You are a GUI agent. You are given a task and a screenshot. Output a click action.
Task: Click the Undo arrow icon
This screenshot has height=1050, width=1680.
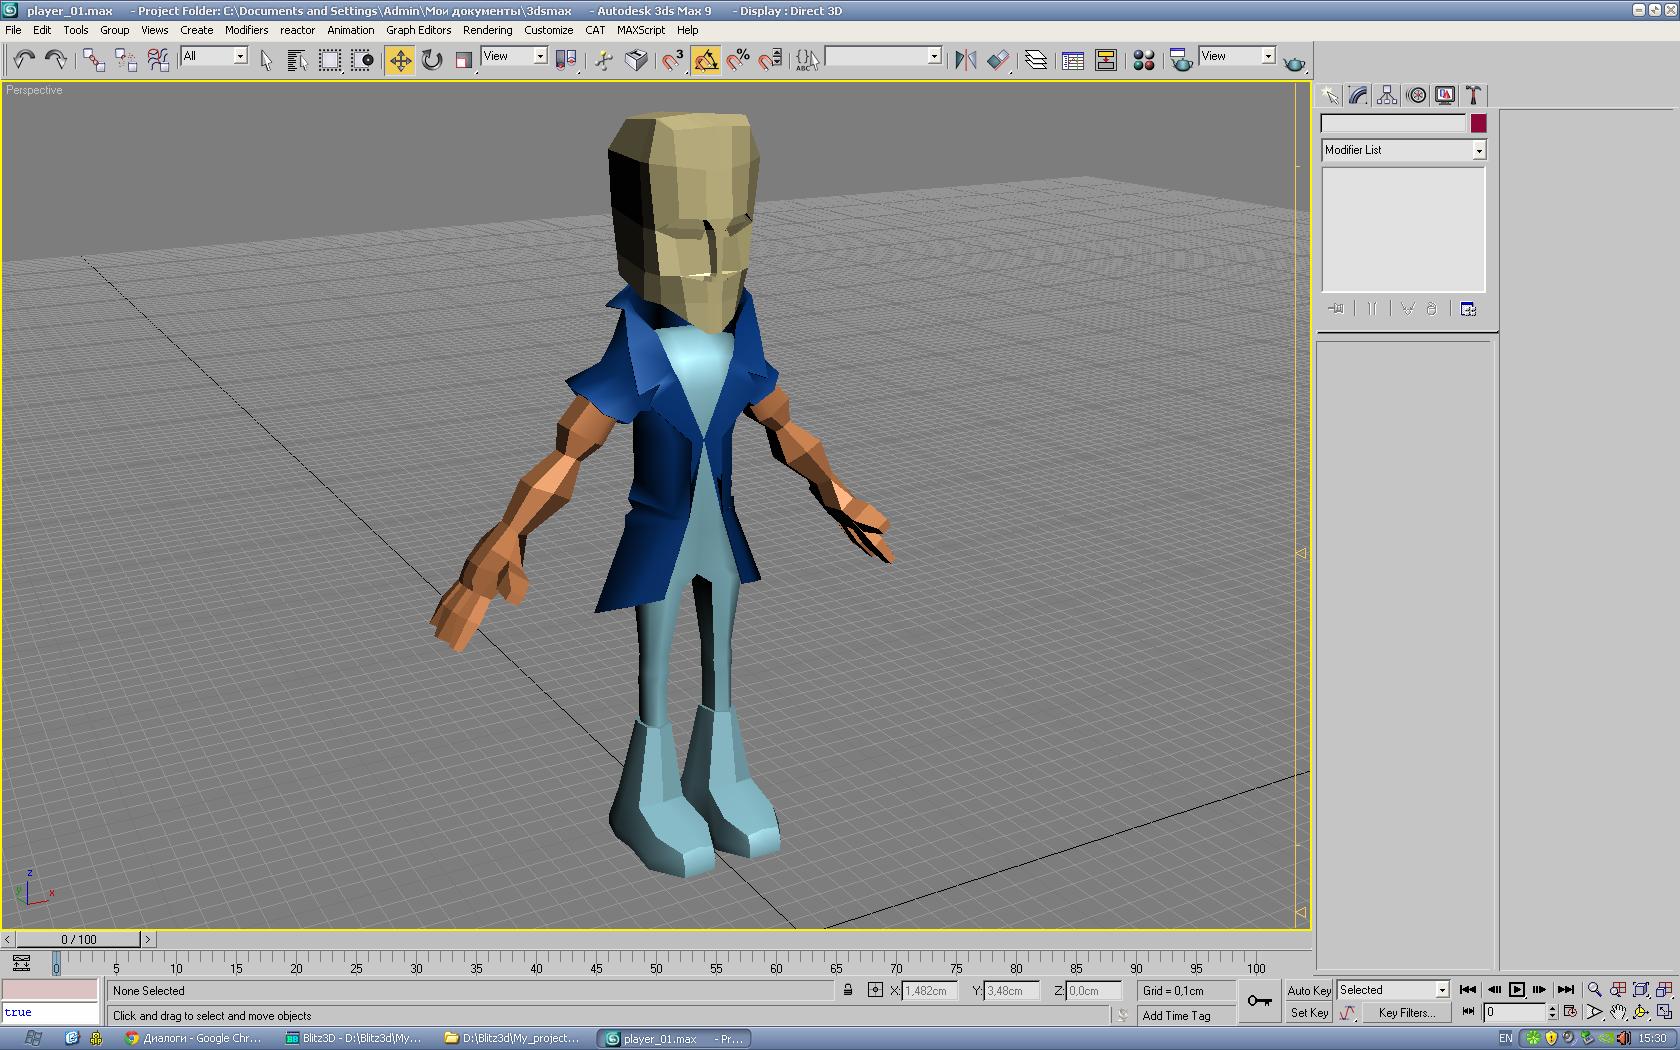tap(24, 61)
